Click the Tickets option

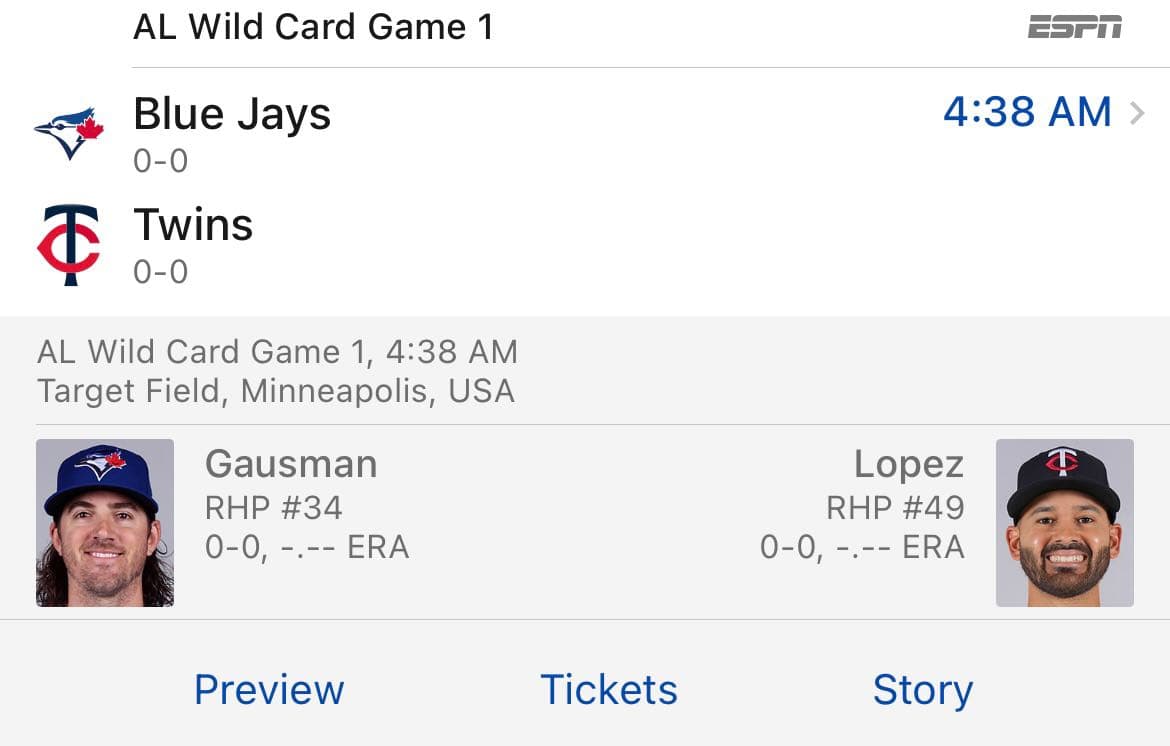607,689
